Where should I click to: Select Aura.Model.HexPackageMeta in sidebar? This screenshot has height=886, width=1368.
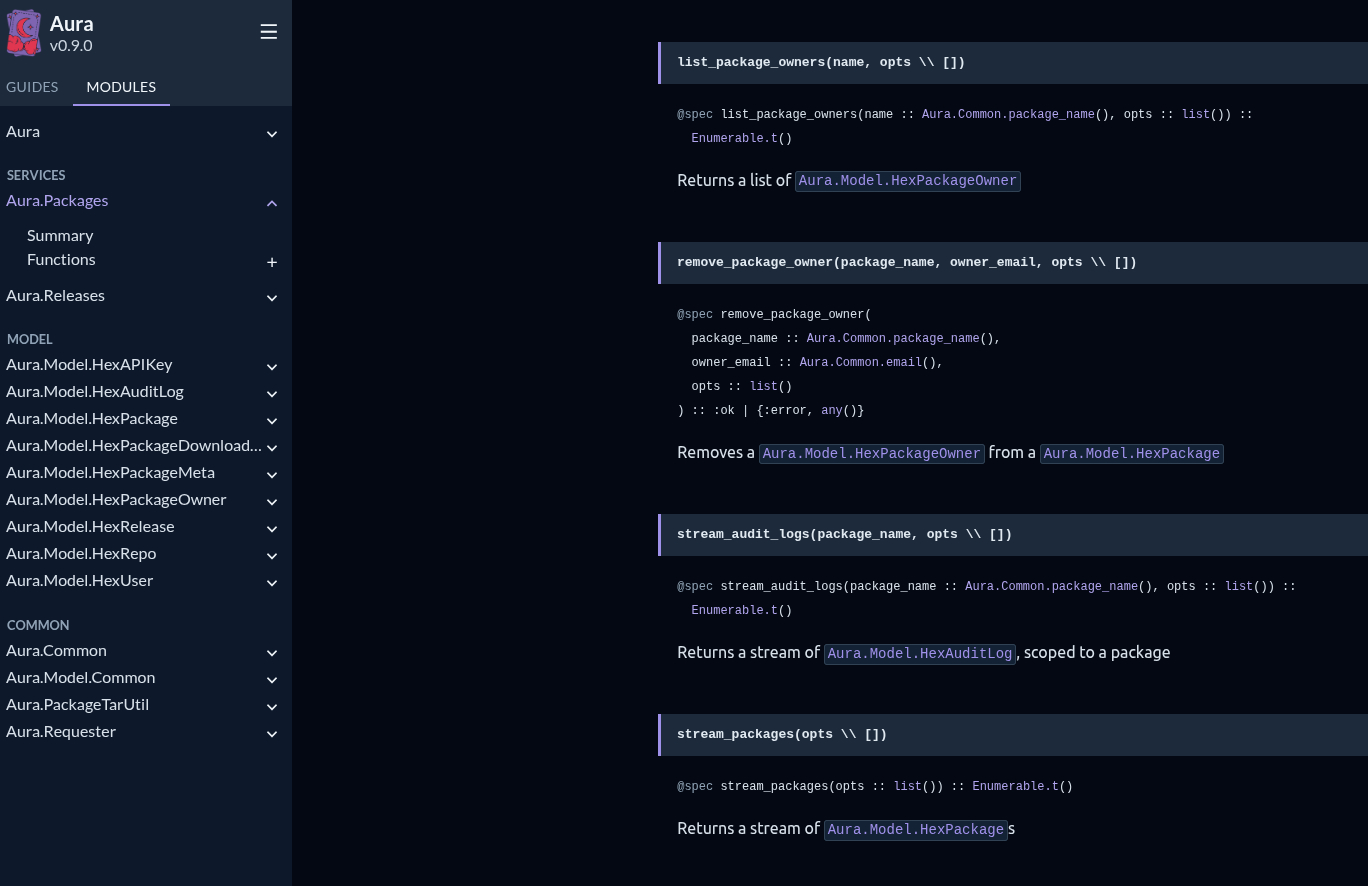point(110,472)
